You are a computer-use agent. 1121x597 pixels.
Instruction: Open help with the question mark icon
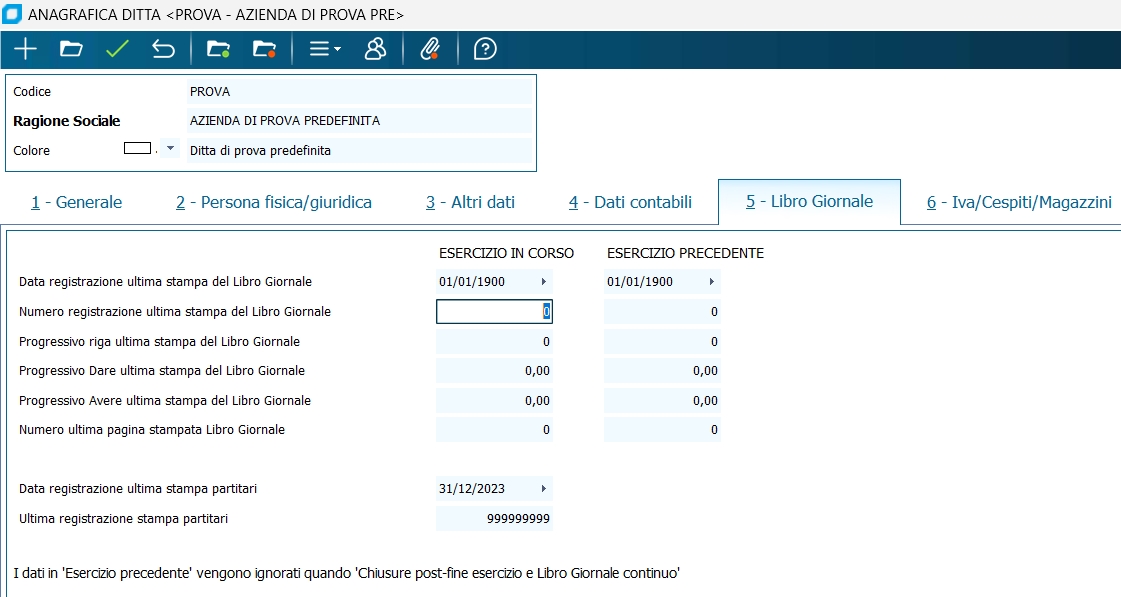point(485,49)
